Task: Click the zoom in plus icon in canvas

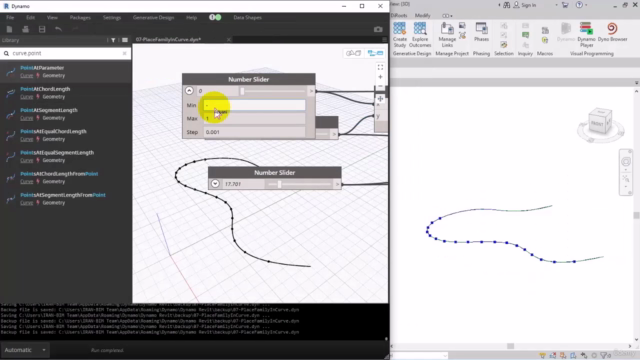Action: [x=380, y=77]
